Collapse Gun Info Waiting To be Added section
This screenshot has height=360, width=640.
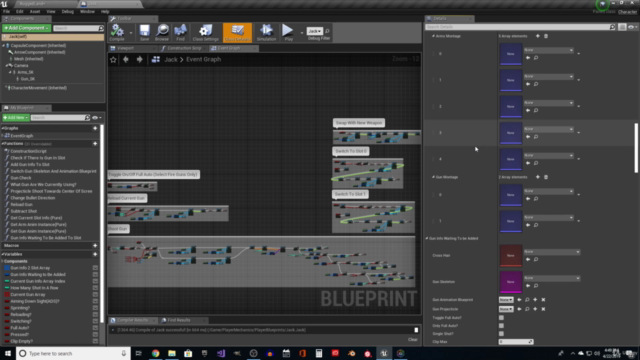[427, 238]
